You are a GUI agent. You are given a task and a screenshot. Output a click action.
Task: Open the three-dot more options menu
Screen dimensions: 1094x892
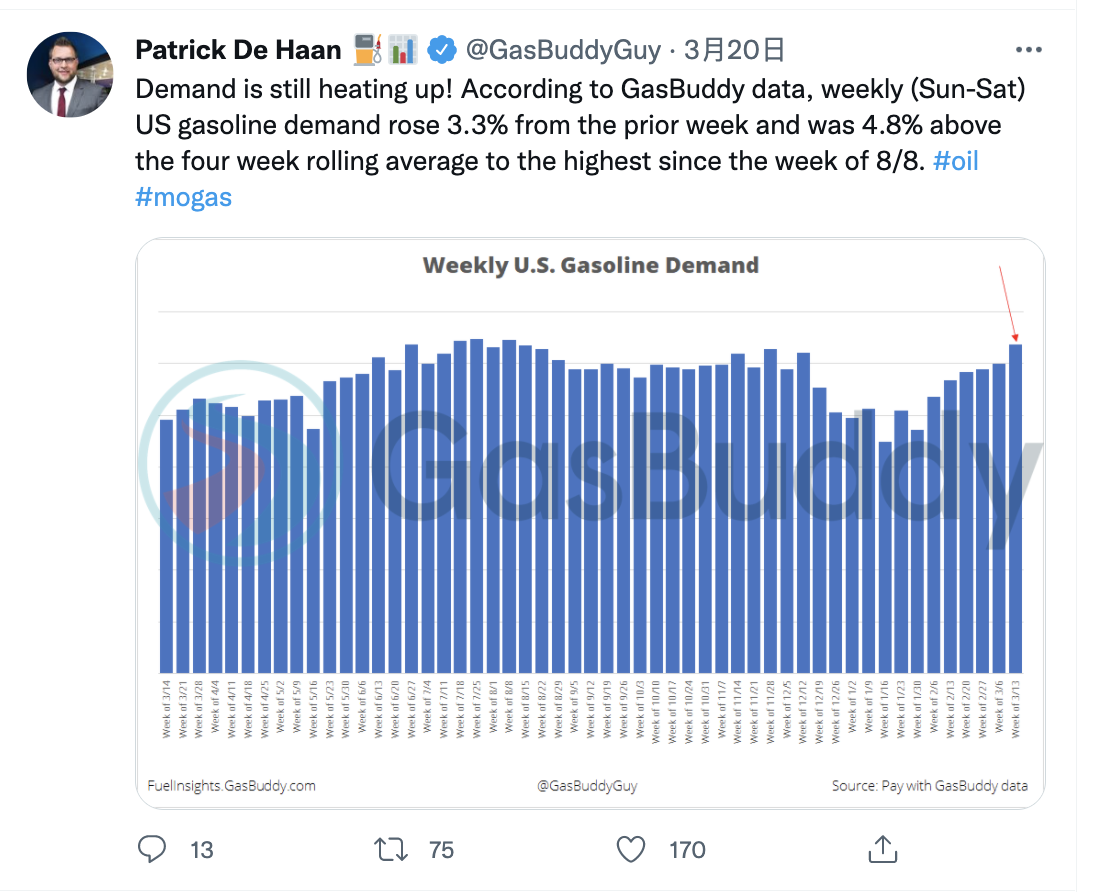[1028, 50]
